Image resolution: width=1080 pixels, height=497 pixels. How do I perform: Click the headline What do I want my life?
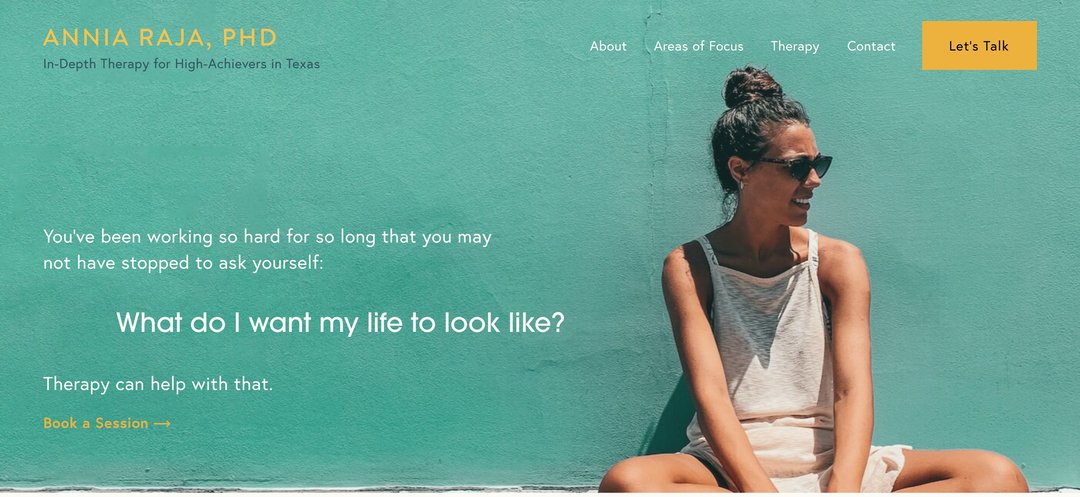tap(340, 322)
